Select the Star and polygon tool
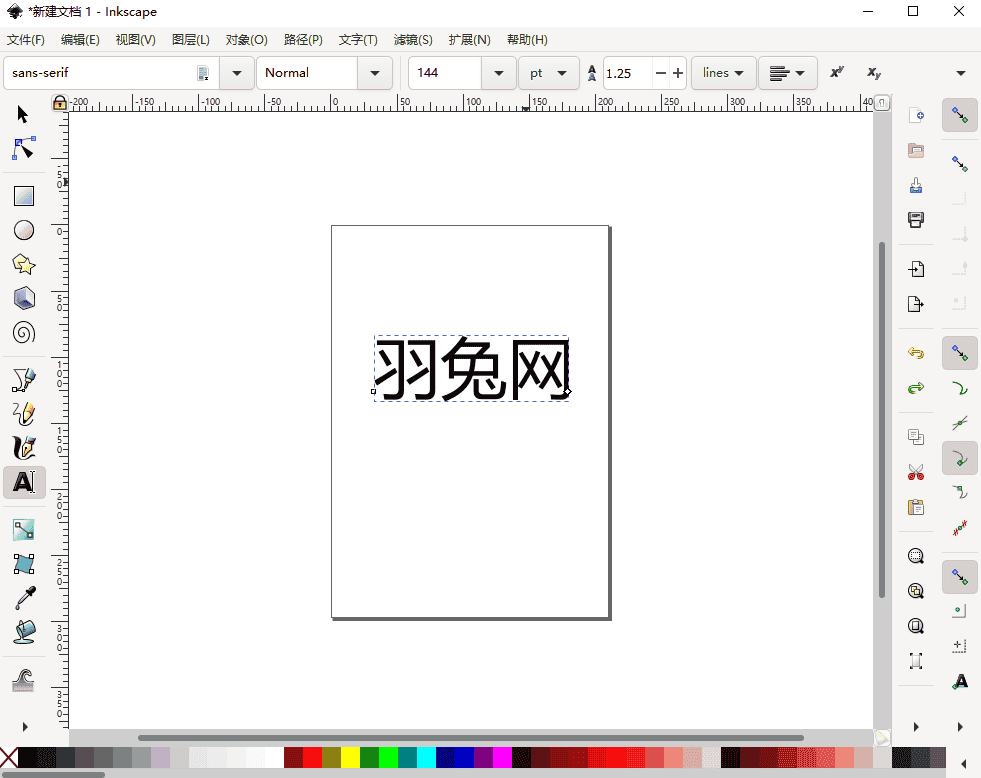 24,265
